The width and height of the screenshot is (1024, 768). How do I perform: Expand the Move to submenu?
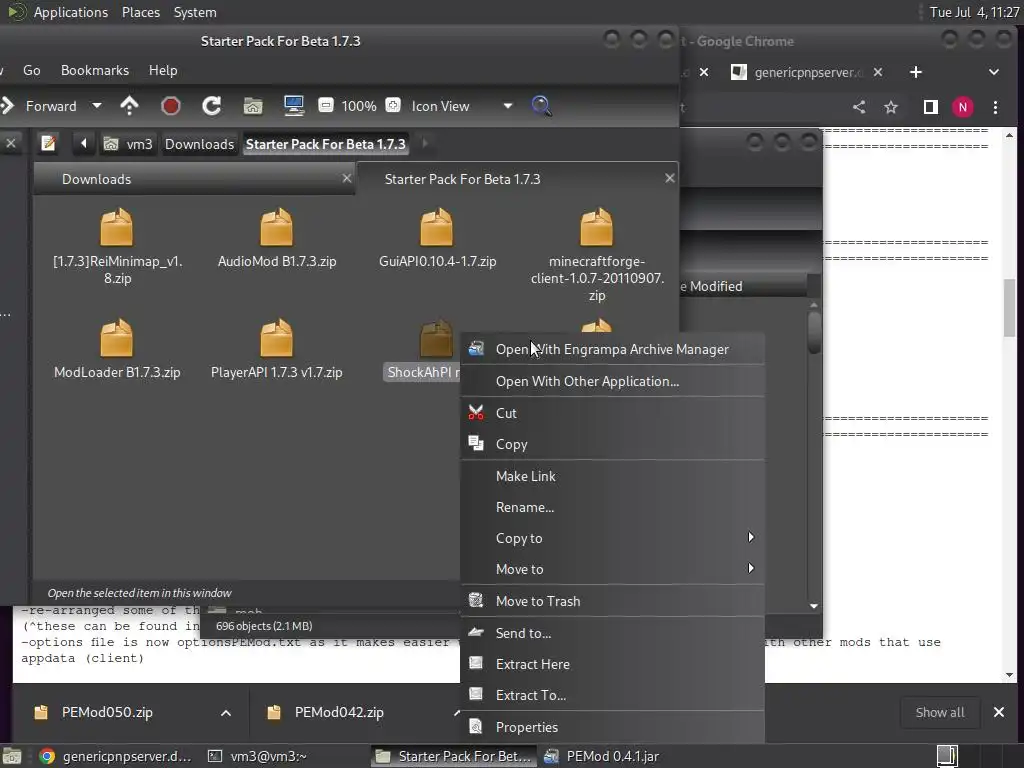click(613, 569)
